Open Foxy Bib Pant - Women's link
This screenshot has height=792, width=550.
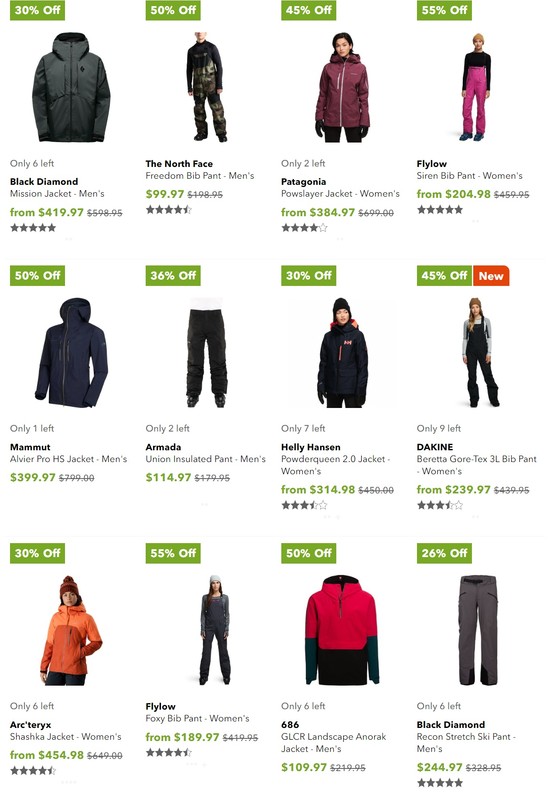coord(197,718)
